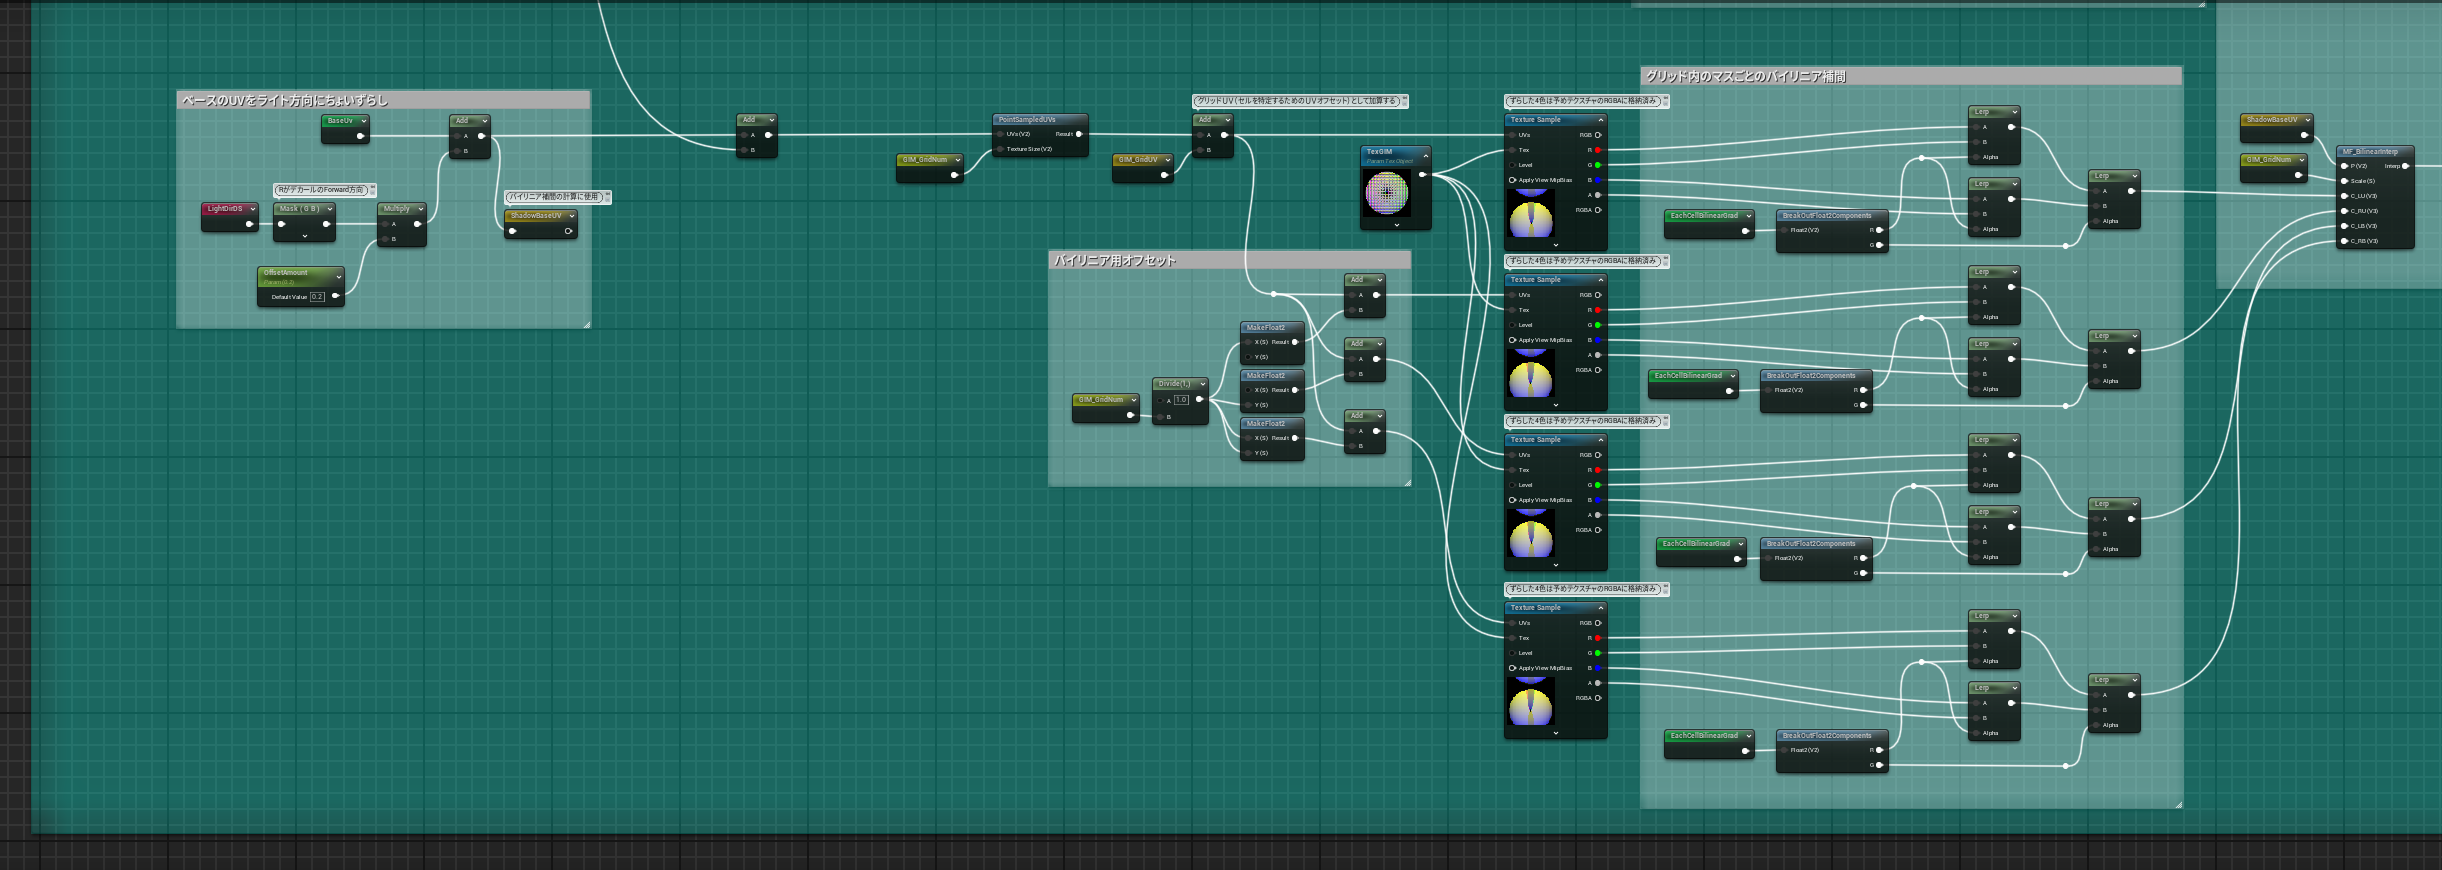Click the 'バイリニア補間の計算に使用' comment bubble text
Screen dimensions: 2442x870
(x=554, y=197)
